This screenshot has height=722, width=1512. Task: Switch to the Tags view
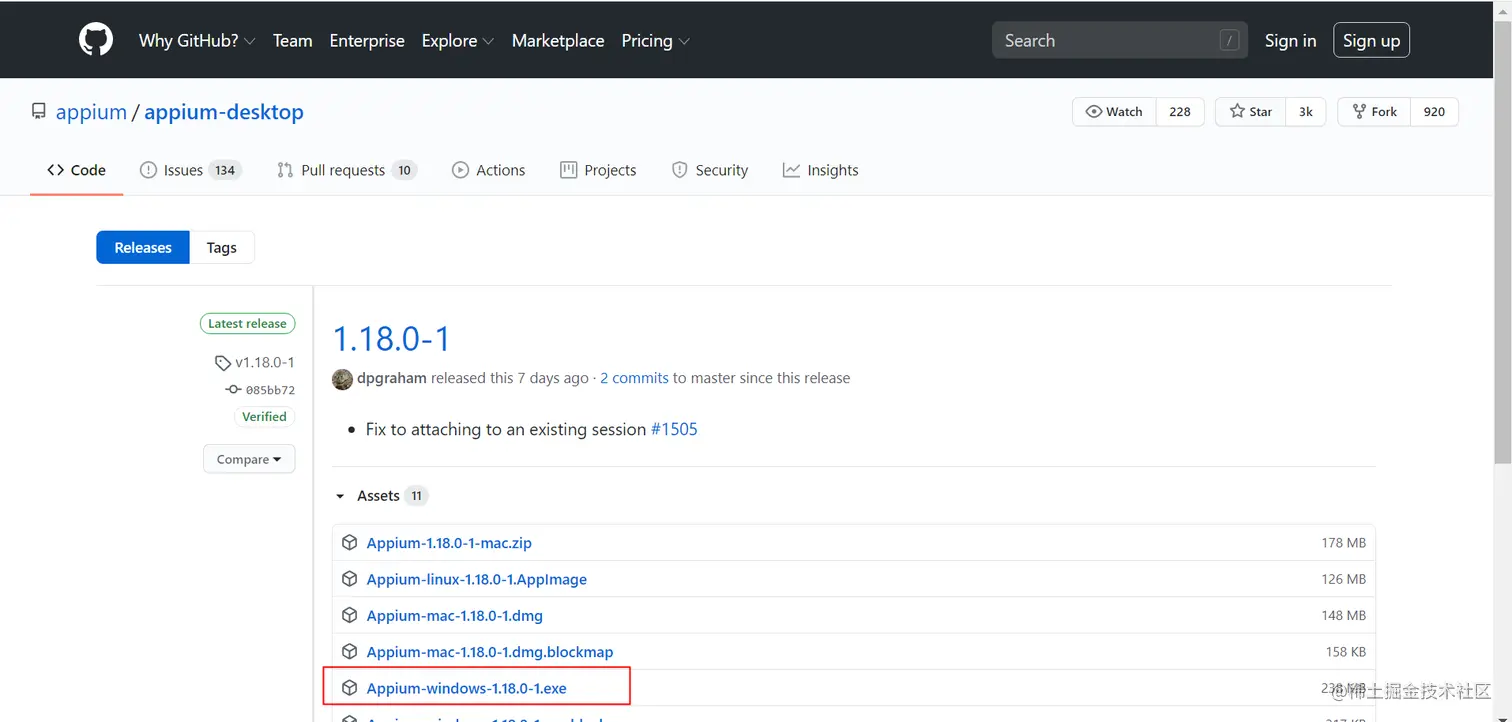tap(222, 247)
